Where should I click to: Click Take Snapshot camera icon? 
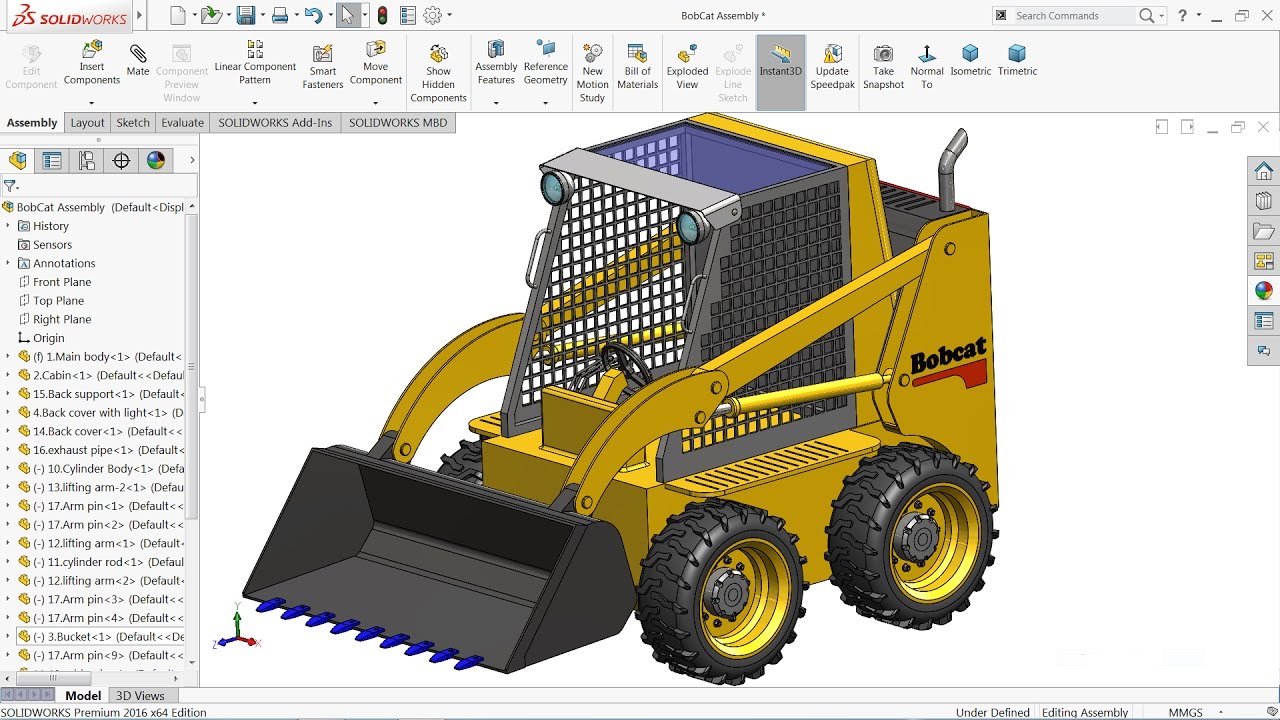point(883,66)
